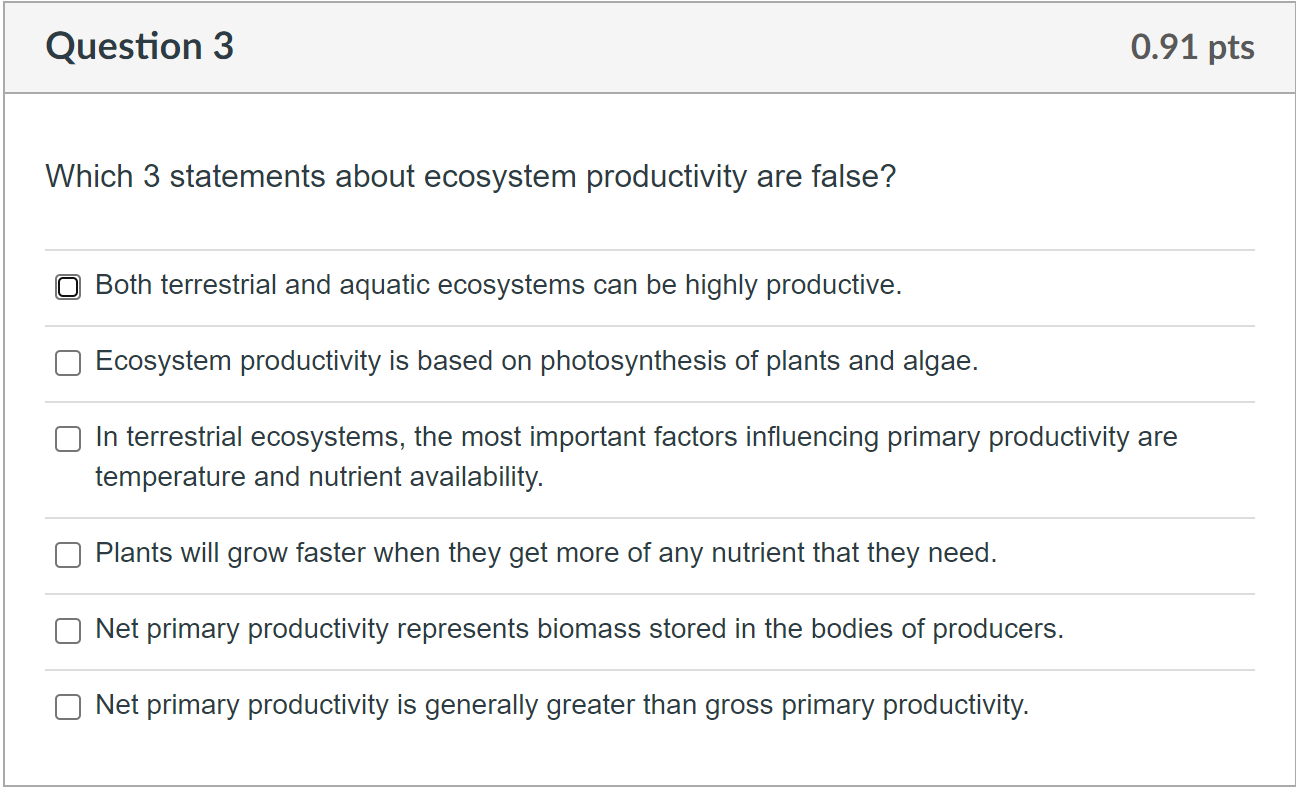The height and width of the screenshot is (788, 1296).
Task: Click the 'Question 3' heading
Action: pos(139,47)
